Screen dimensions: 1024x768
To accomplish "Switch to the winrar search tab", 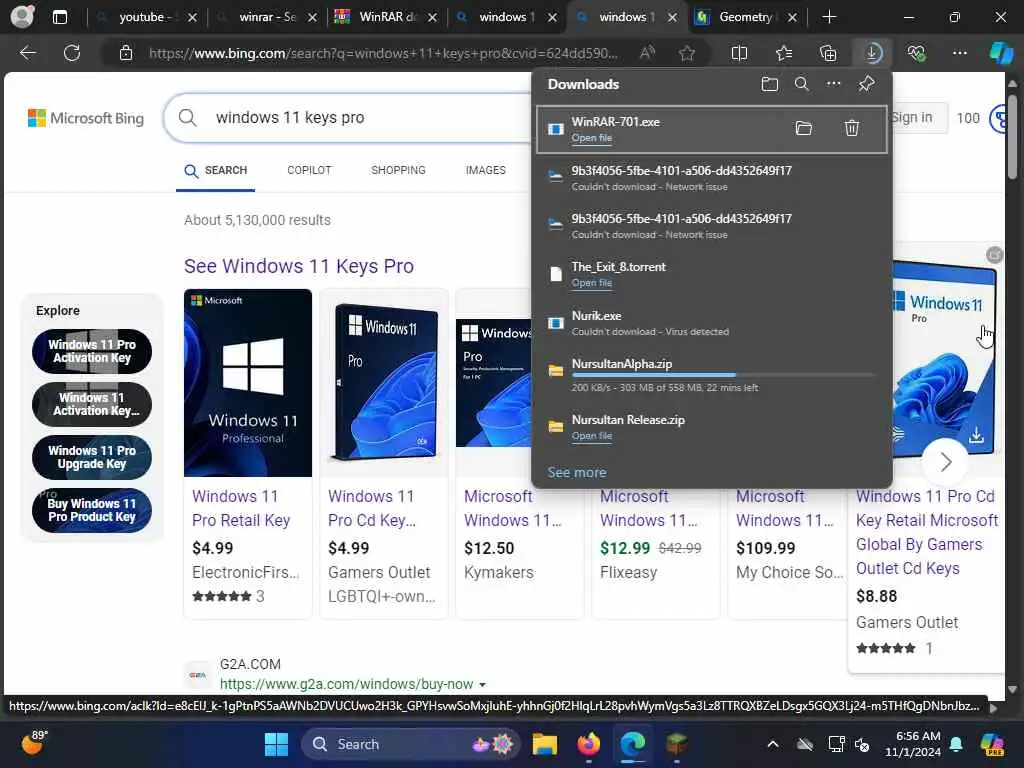I will pyautogui.click(x=266, y=17).
